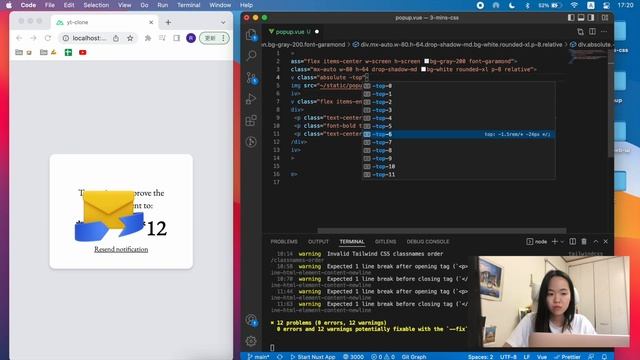This screenshot has height=360, width=640.
Task: Toggle the bottom panel layout icon
Action: (x=581, y=18)
